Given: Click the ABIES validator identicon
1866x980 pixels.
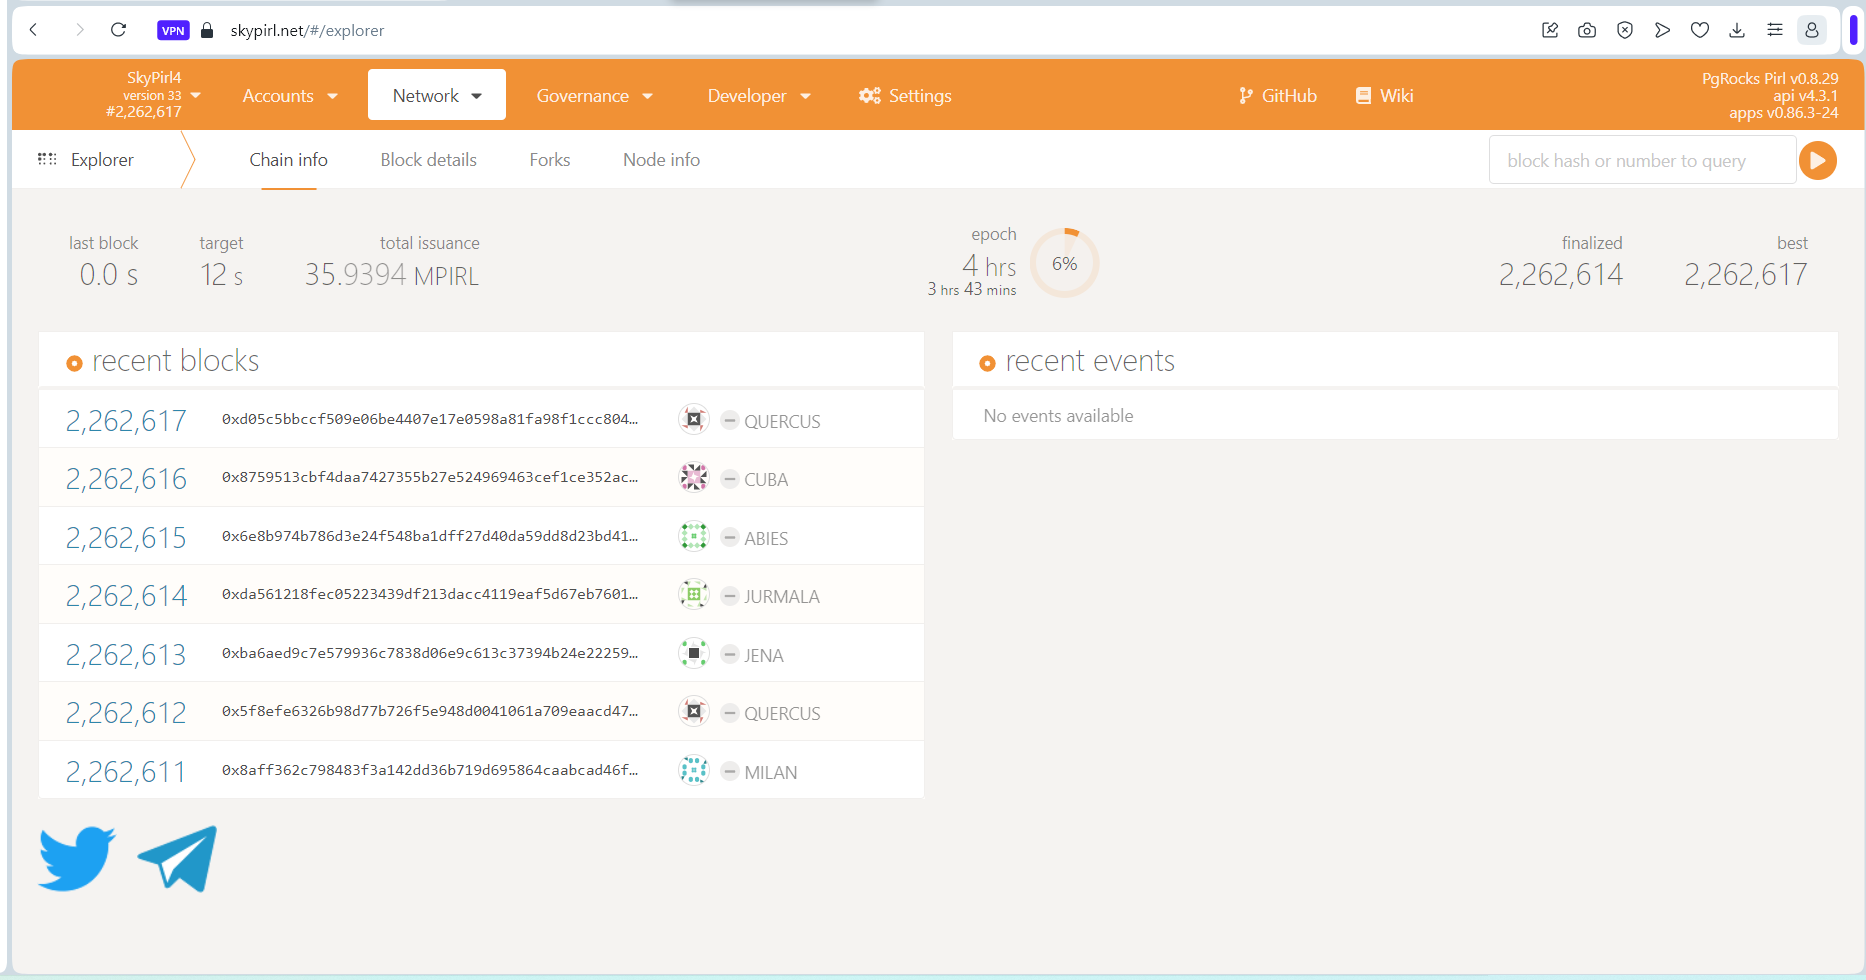Looking at the screenshot, I should (693, 537).
